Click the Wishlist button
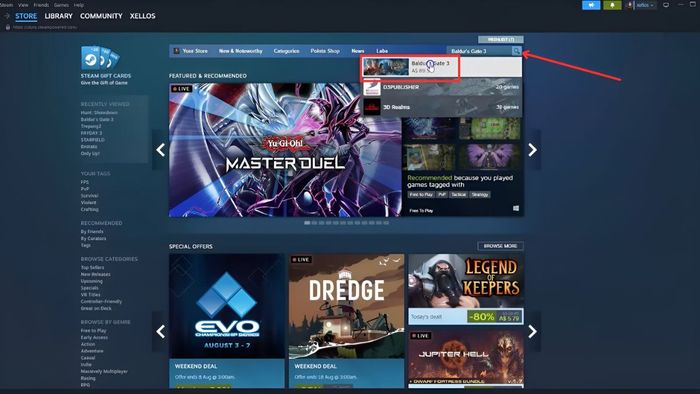 (x=500, y=40)
